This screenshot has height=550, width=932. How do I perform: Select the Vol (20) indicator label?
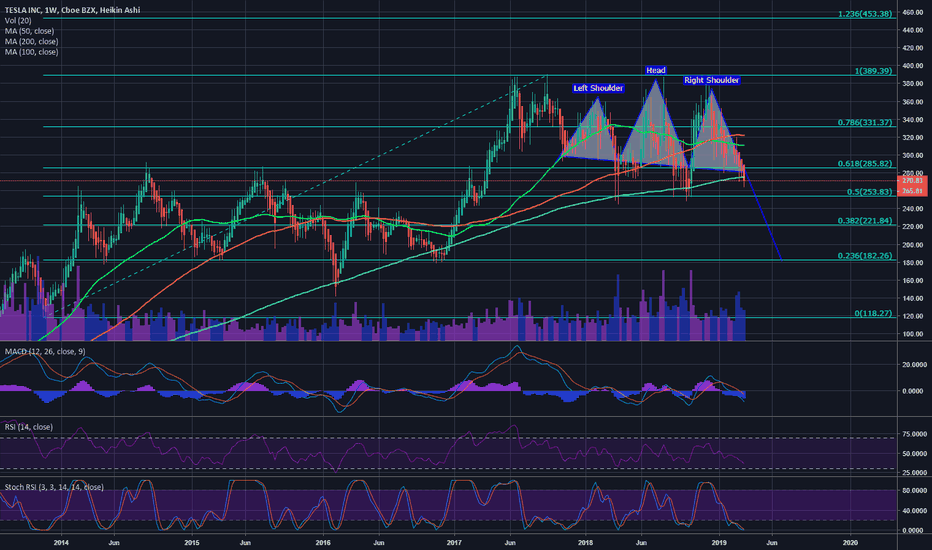click(18, 21)
